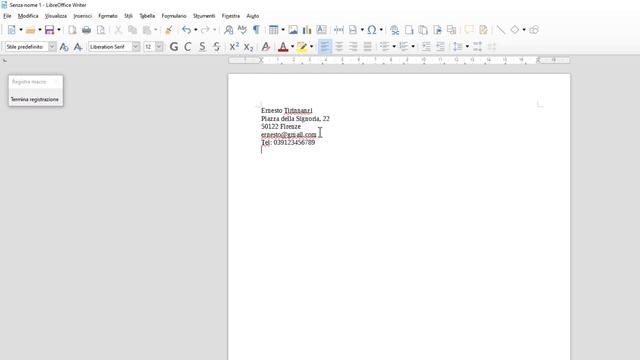The height and width of the screenshot is (360, 640).
Task: Open the File menu
Action: [x=7, y=16]
